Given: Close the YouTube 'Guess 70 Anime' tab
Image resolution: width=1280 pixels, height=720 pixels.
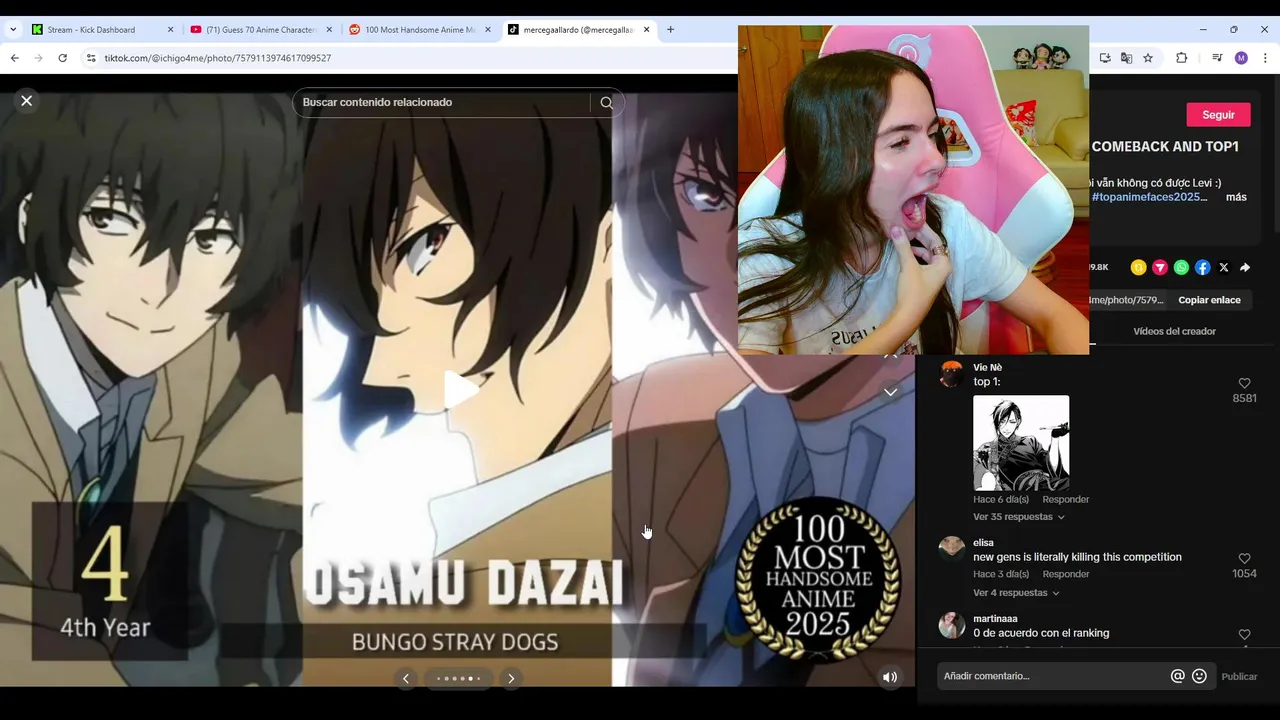Looking at the screenshot, I should (329, 30).
